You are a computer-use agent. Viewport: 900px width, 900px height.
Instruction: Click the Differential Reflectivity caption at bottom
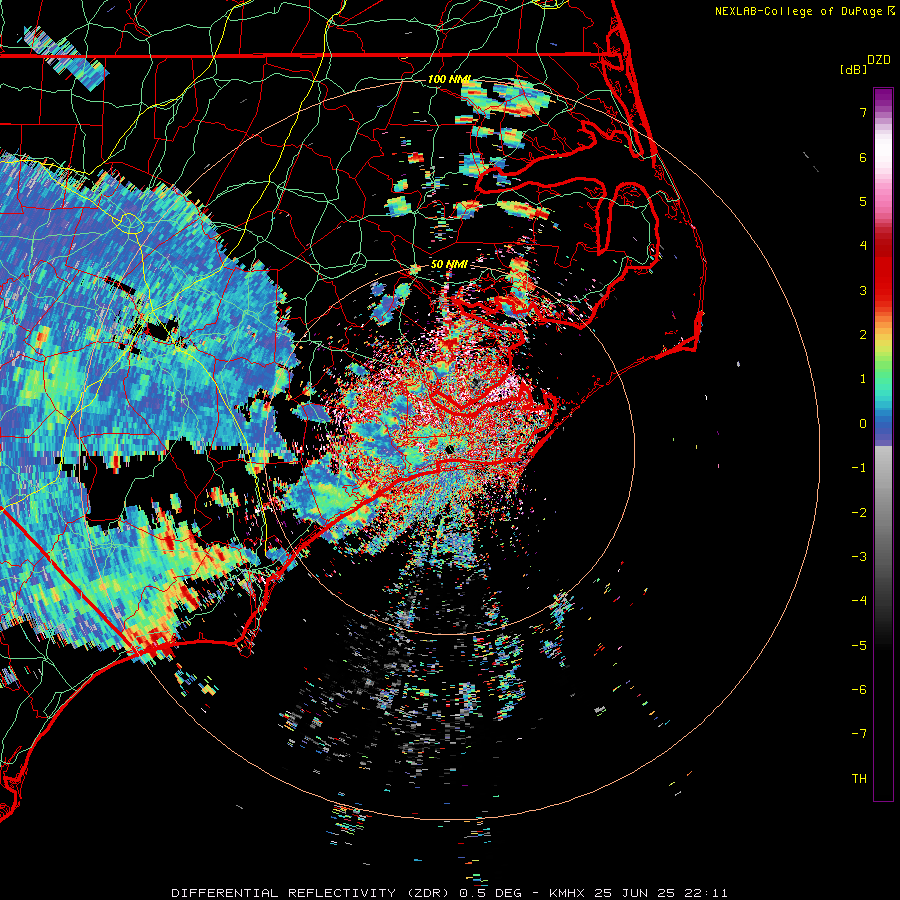tap(449, 893)
